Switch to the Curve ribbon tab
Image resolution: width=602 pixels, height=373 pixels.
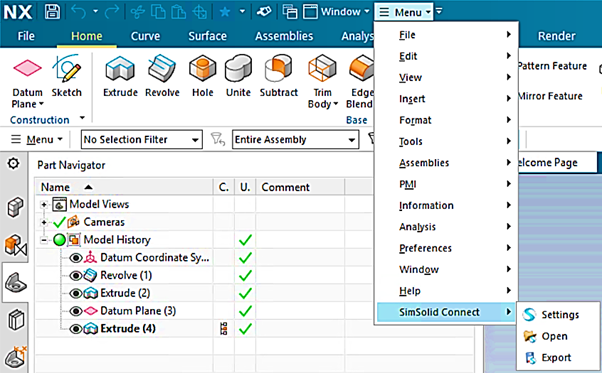tap(145, 36)
